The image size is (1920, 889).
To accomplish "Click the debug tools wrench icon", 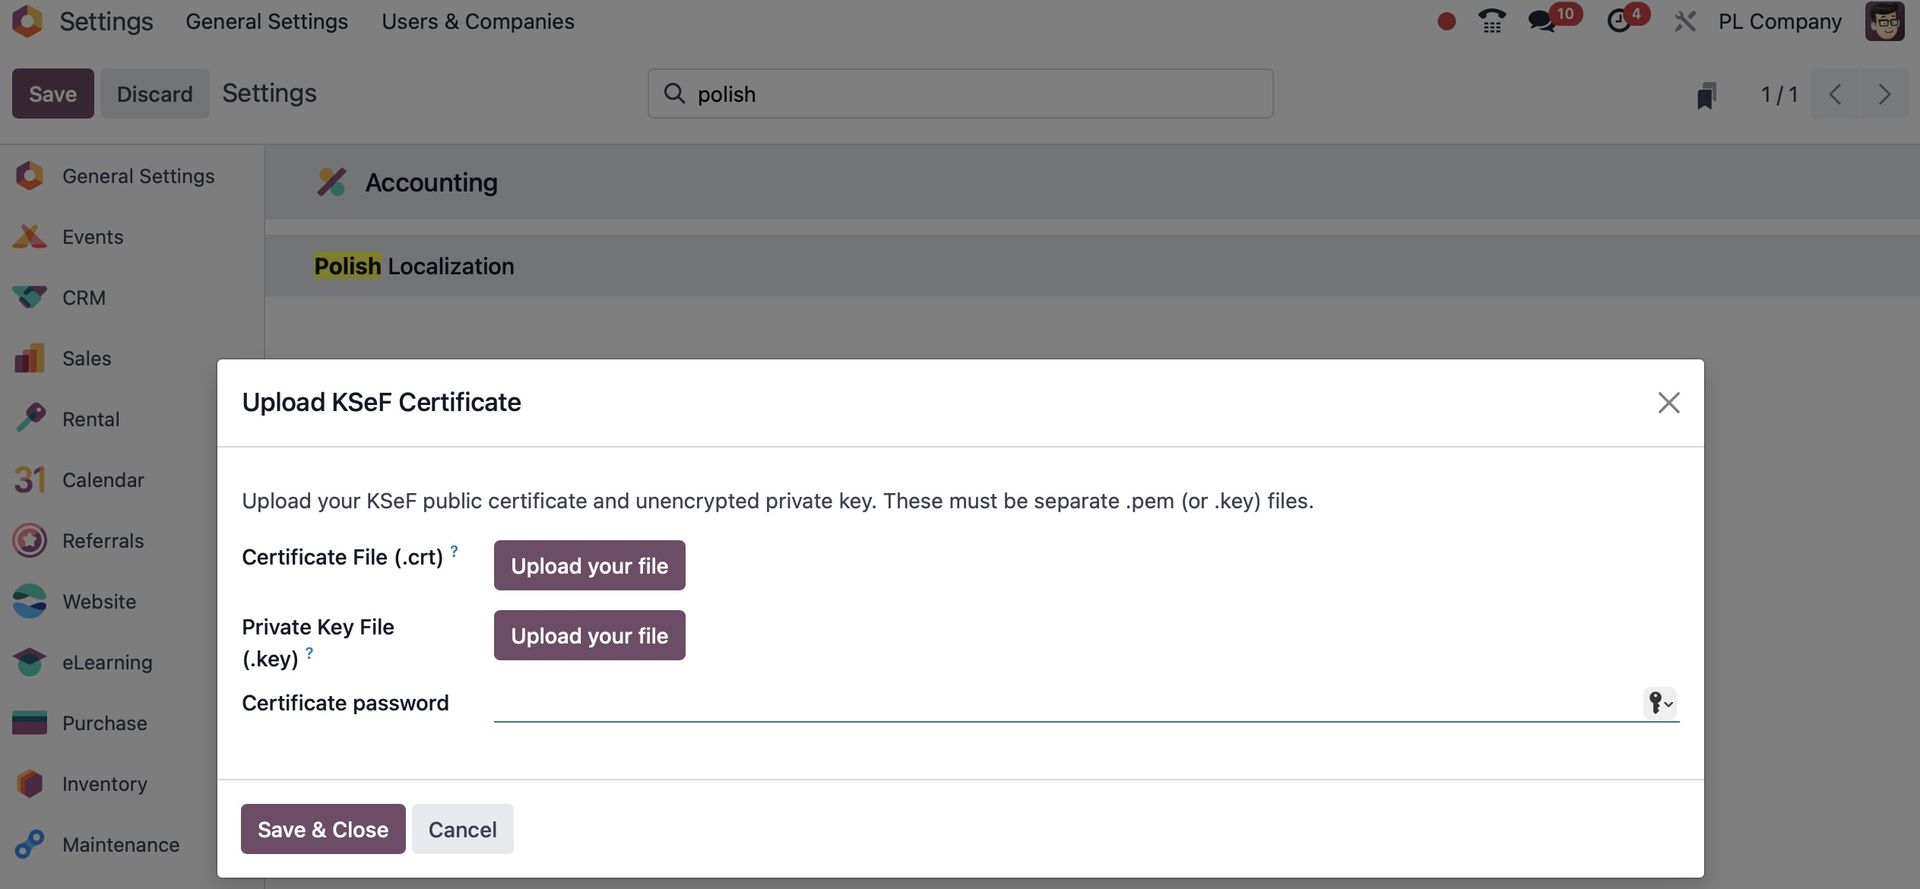I will pyautogui.click(x=1685, y=21).
